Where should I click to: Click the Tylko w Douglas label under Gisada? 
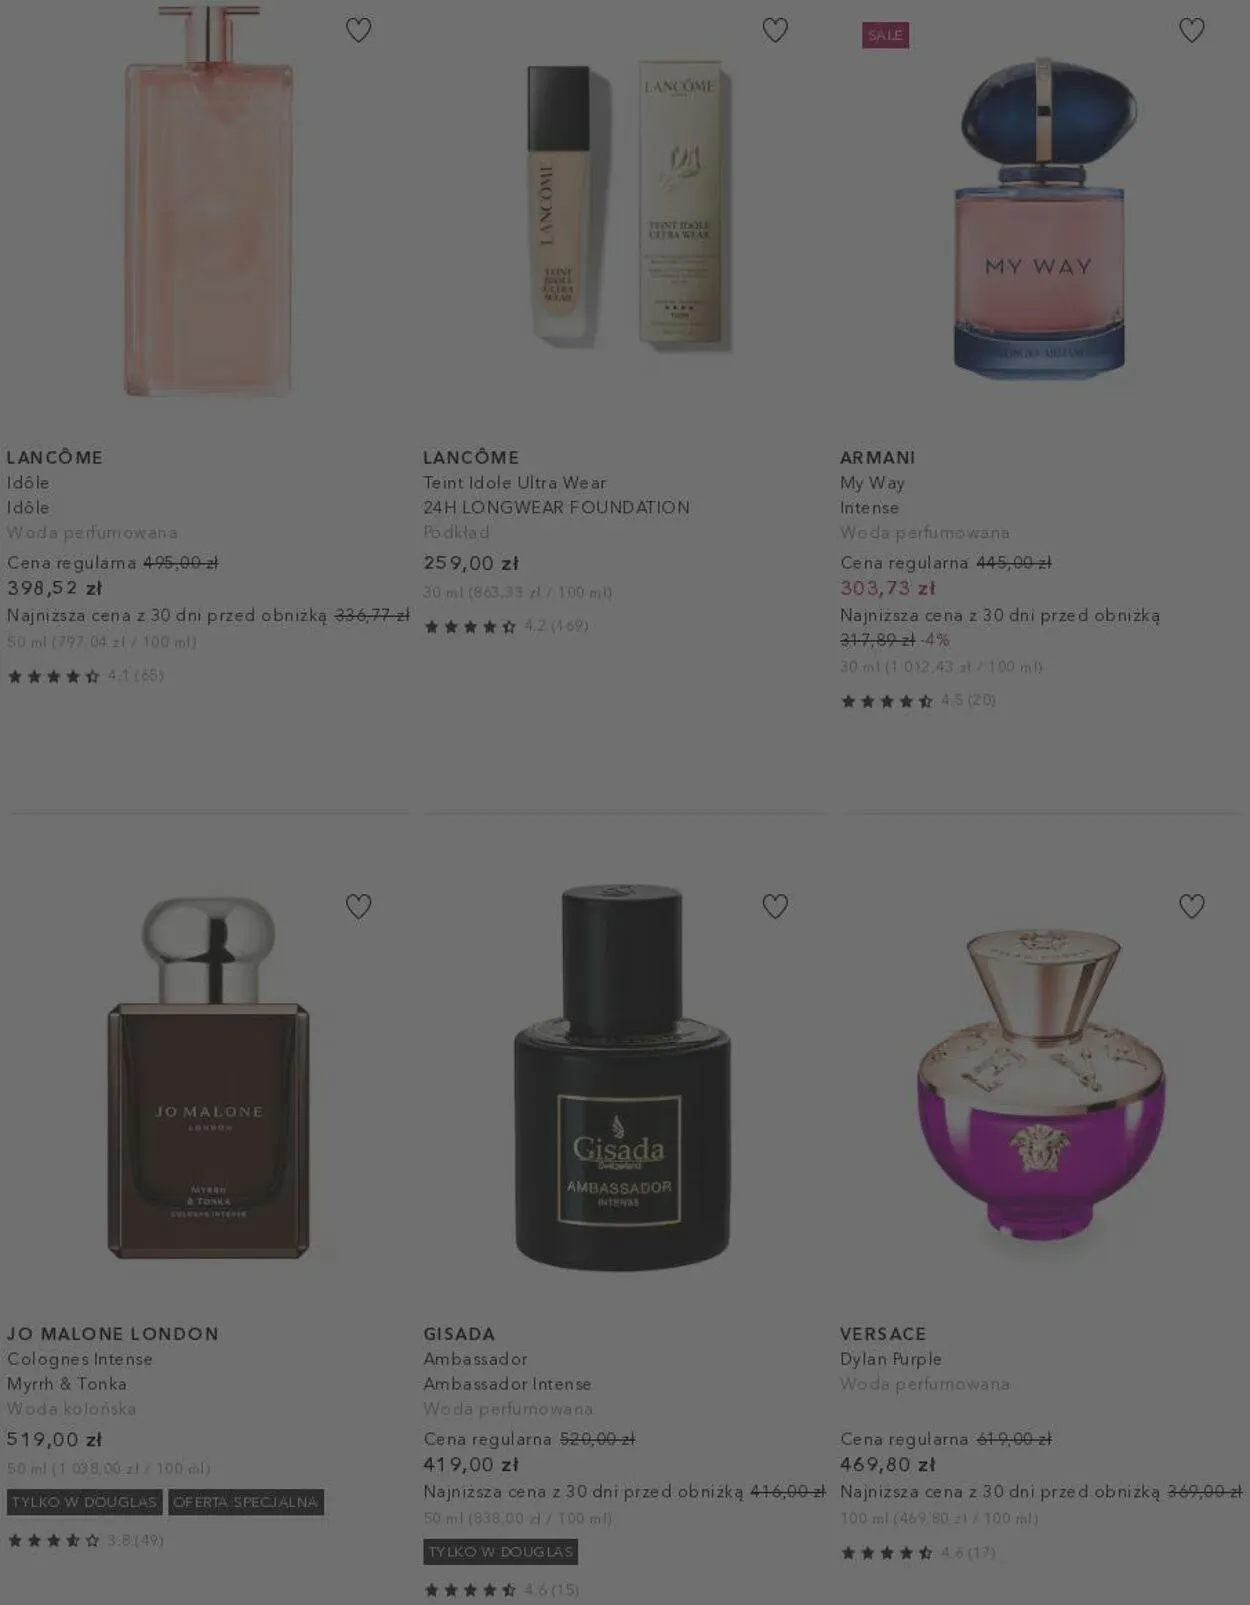coord(500,1552)
